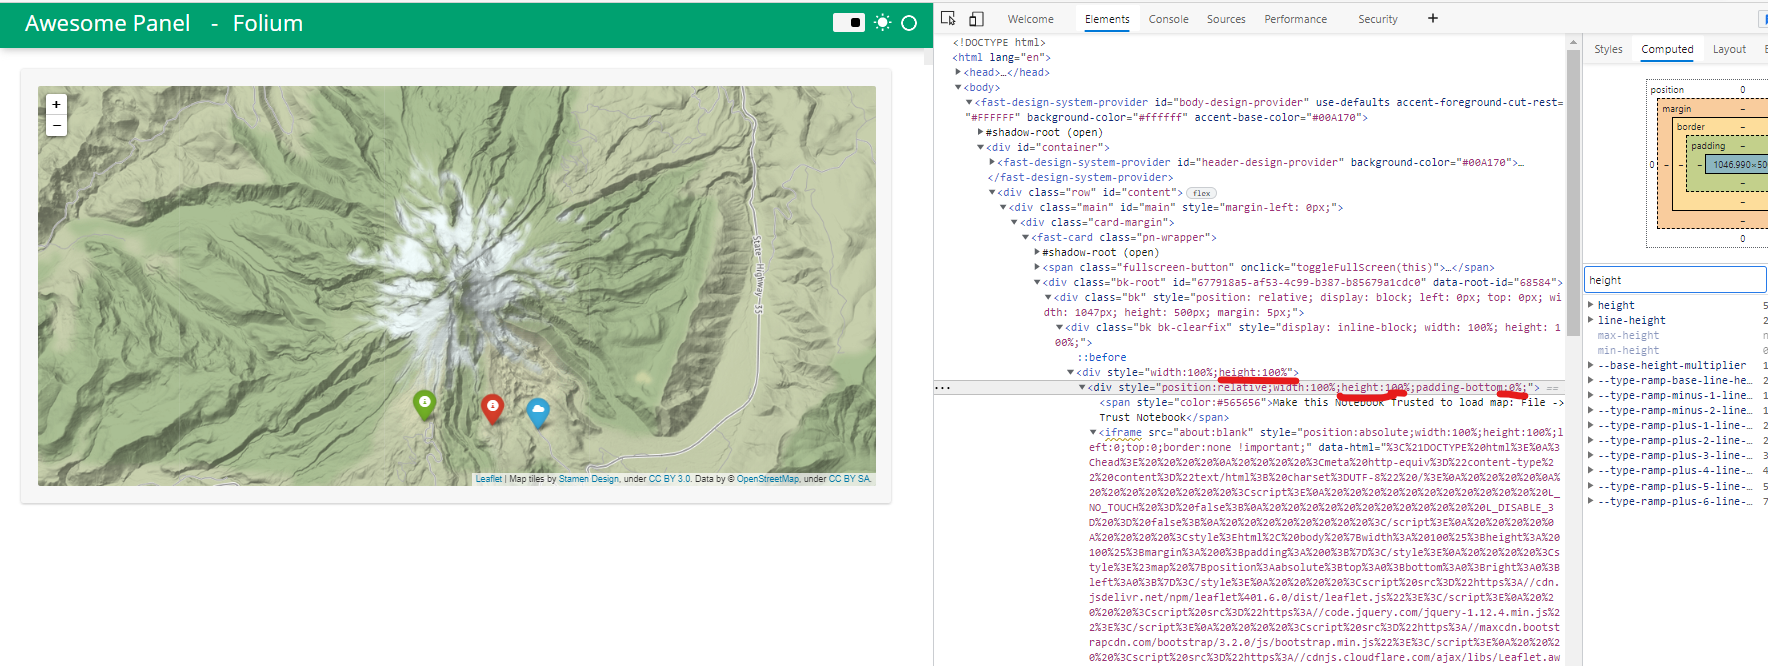1768x666 pixels.
Task: Open the Welcome tab
Action: pyautogui.click(x=1030, y=19)
